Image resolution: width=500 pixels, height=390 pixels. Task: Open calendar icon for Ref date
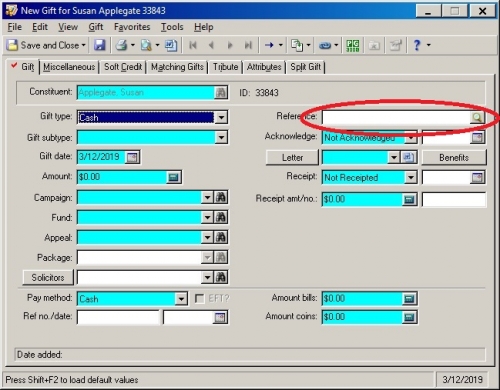point(220,317)
